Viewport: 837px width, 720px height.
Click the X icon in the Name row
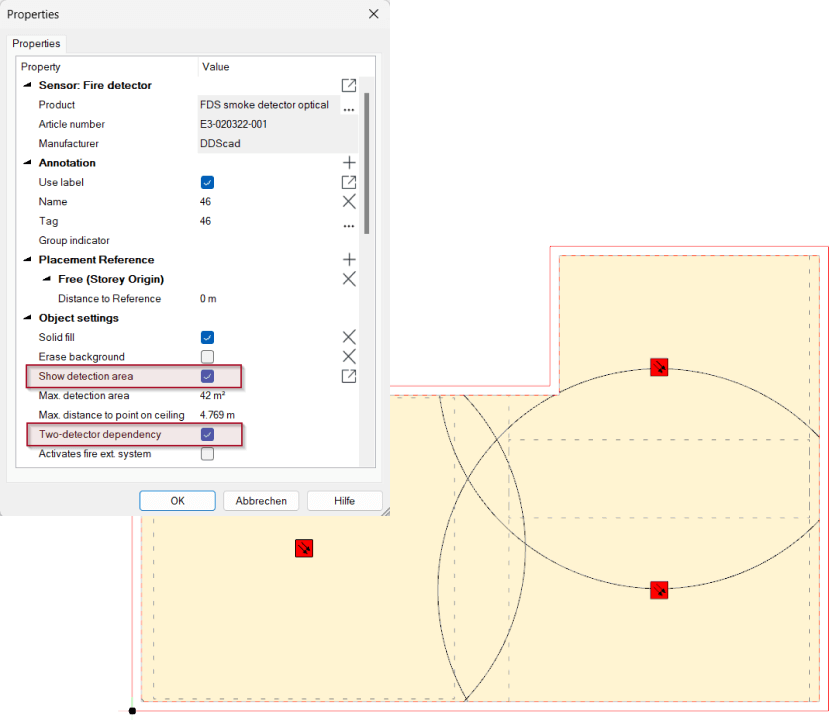[x=349, y=202]
